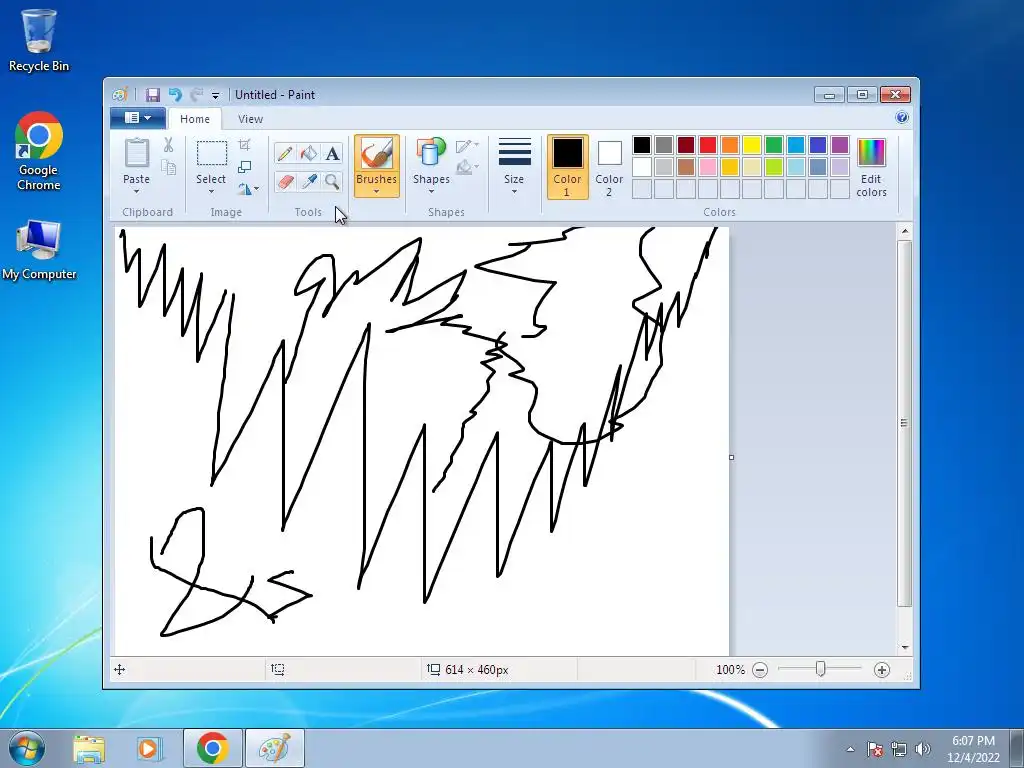Select the Magnifier tool
The height and width of the screenshot is (768, 1024).
coord(332,181)
